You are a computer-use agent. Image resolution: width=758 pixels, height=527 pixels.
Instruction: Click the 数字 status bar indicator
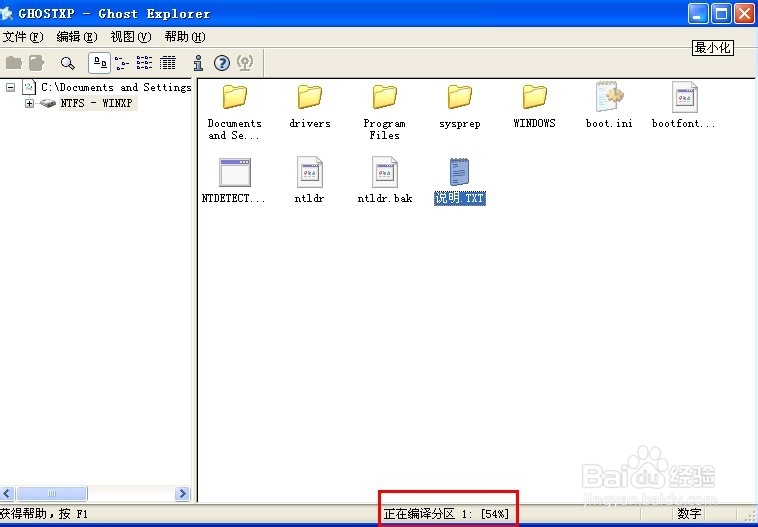[x=689, y=513]
